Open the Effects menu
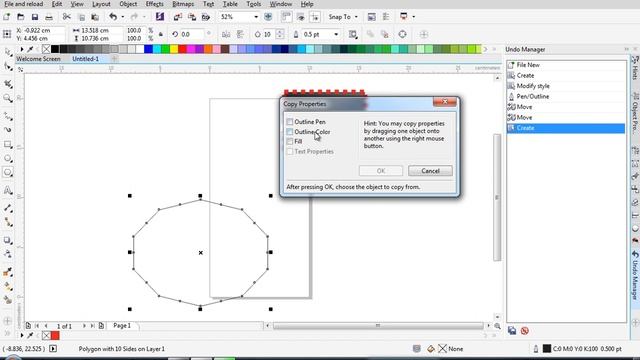 155,4
